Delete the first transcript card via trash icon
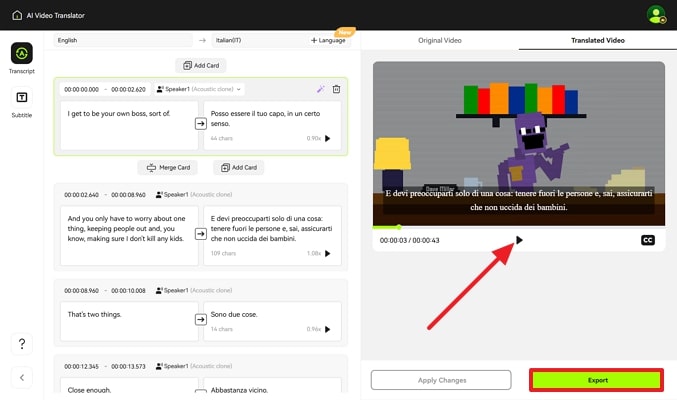Viewport: 677px width, 400px height. click(x=336, y=89)
